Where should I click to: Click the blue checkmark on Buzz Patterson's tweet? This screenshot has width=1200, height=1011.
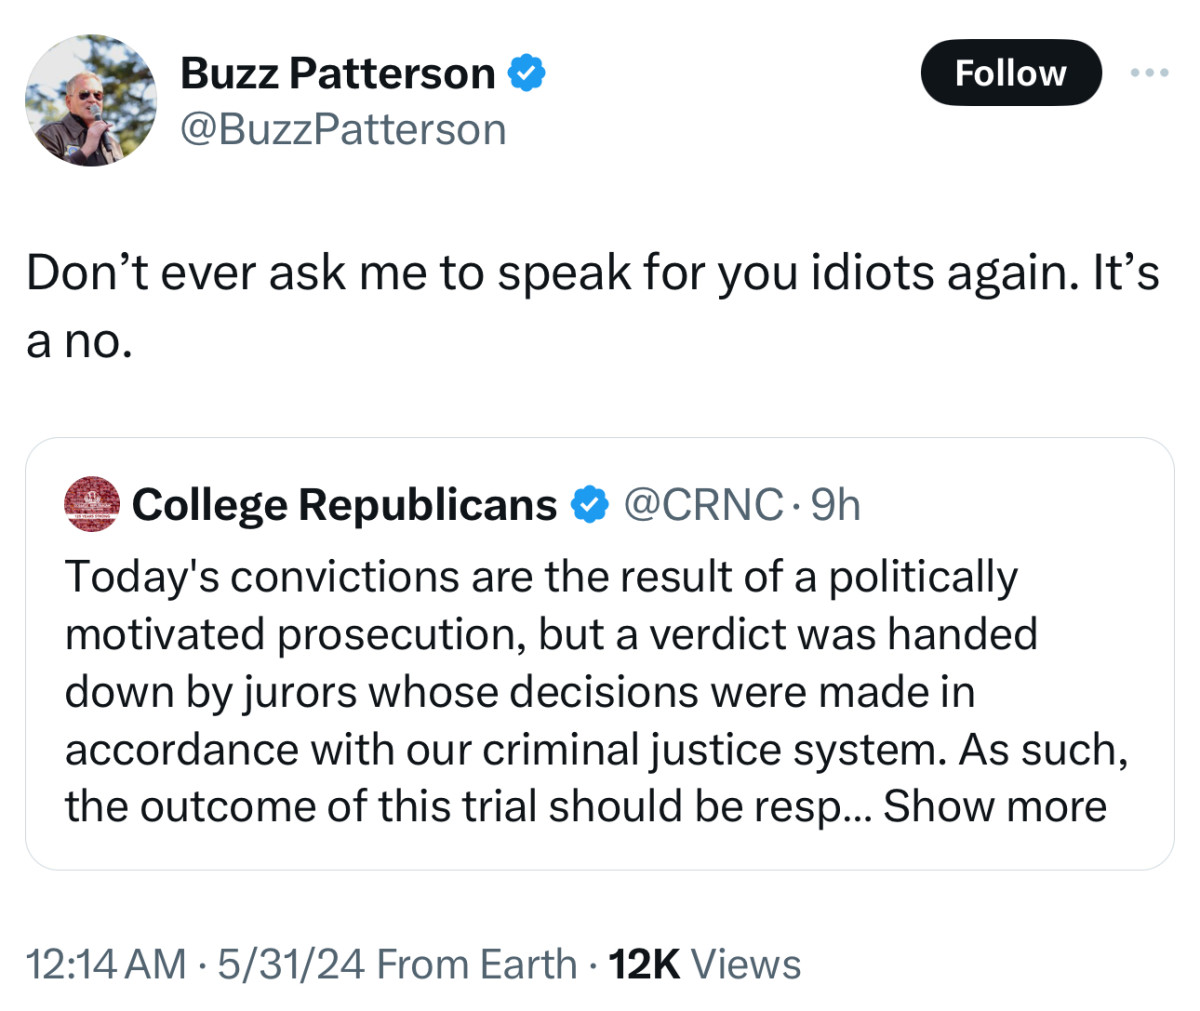(x=529, y=71)
